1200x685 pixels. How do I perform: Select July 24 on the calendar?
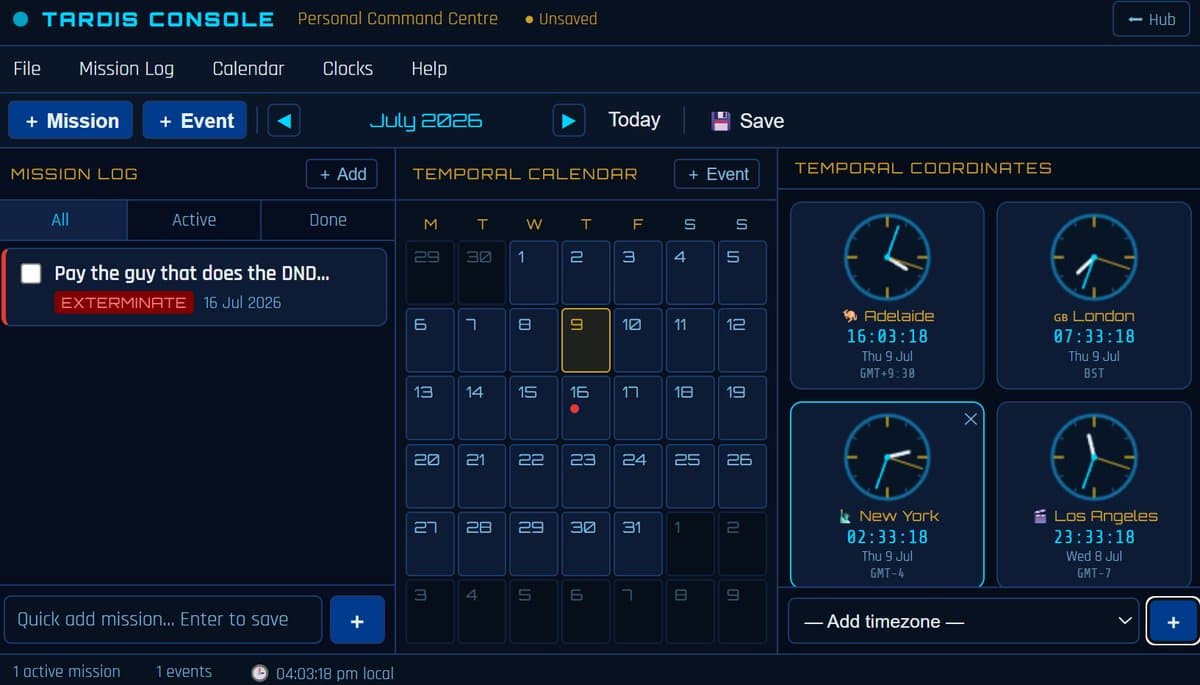click(x=638, y=476)
